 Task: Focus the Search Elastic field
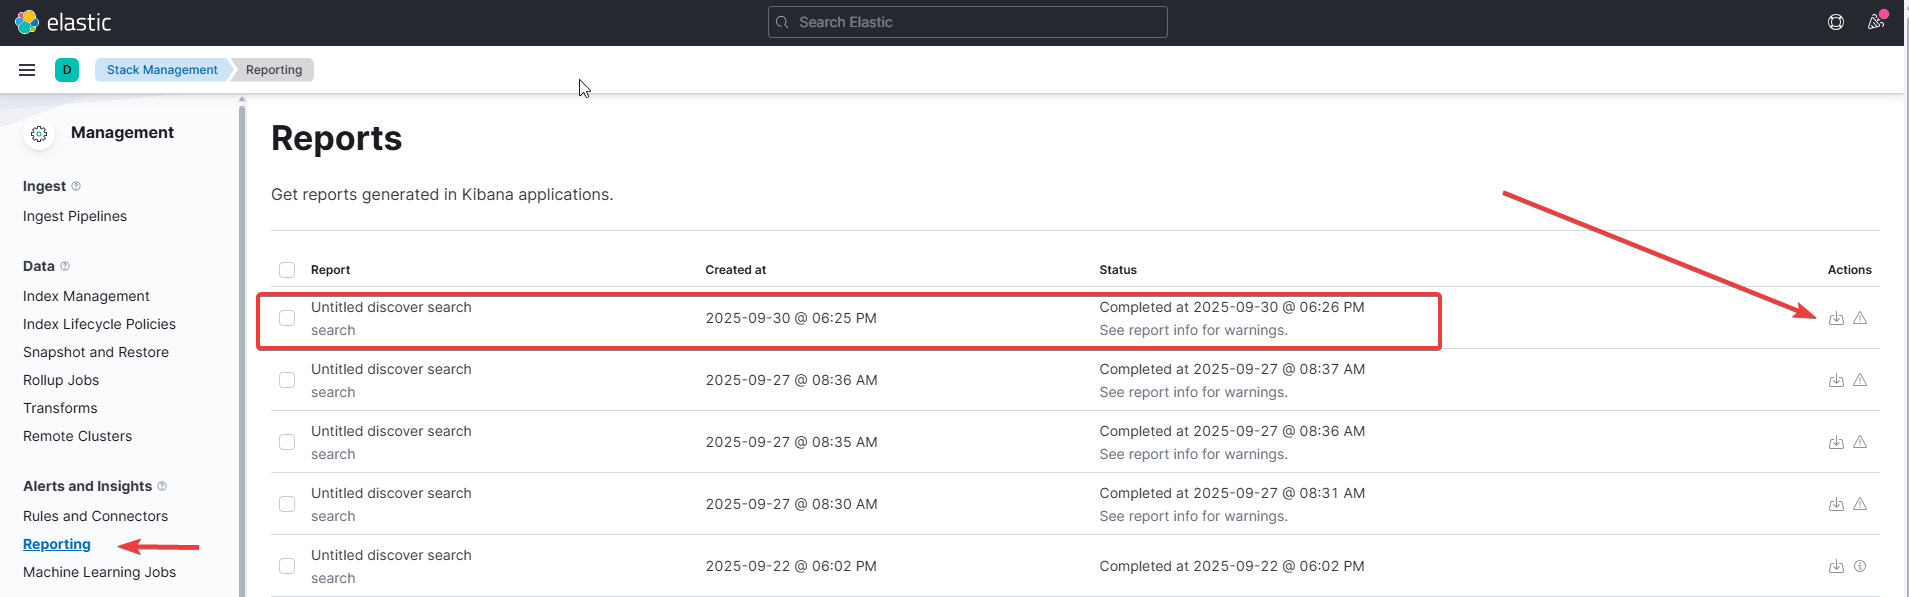coord(967,22)
